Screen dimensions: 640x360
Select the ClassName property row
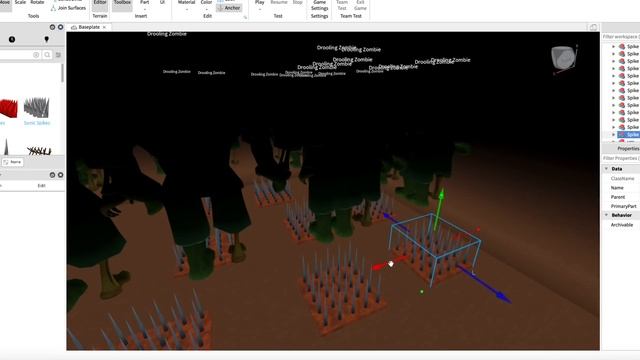pyautogui.click(x=621, y=179)
